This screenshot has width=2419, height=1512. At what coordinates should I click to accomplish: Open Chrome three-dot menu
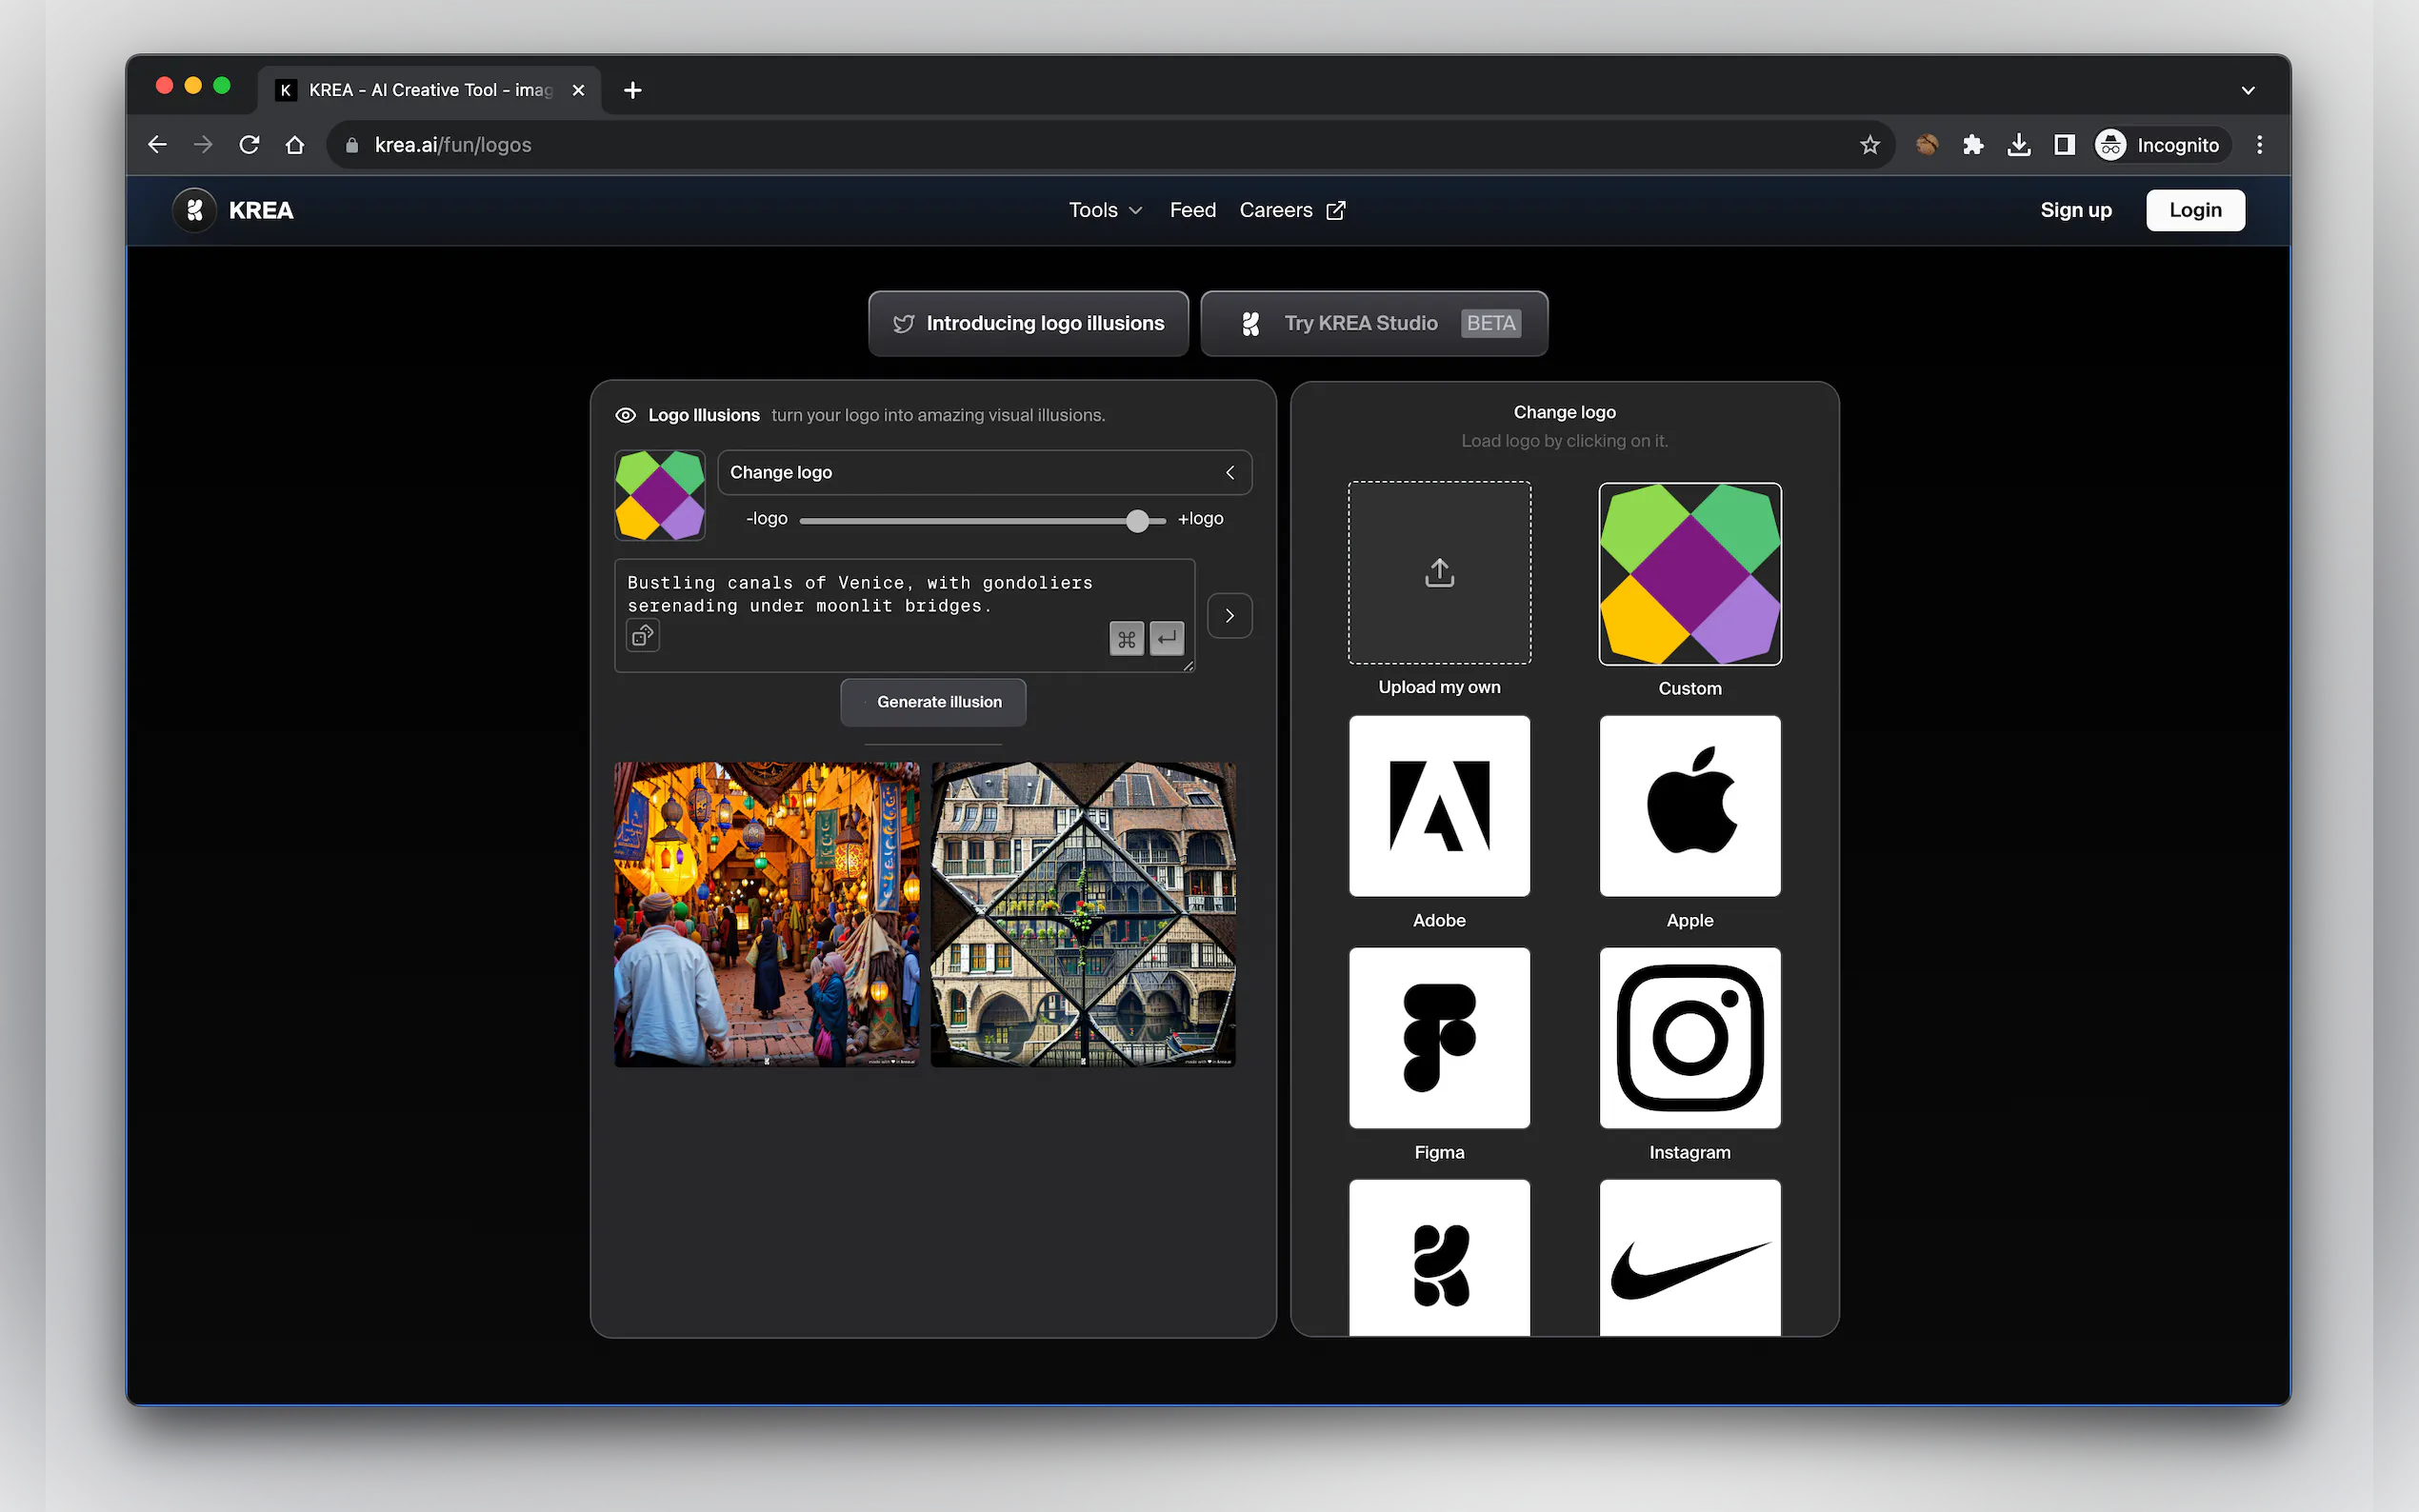(x=2259, y=145)
